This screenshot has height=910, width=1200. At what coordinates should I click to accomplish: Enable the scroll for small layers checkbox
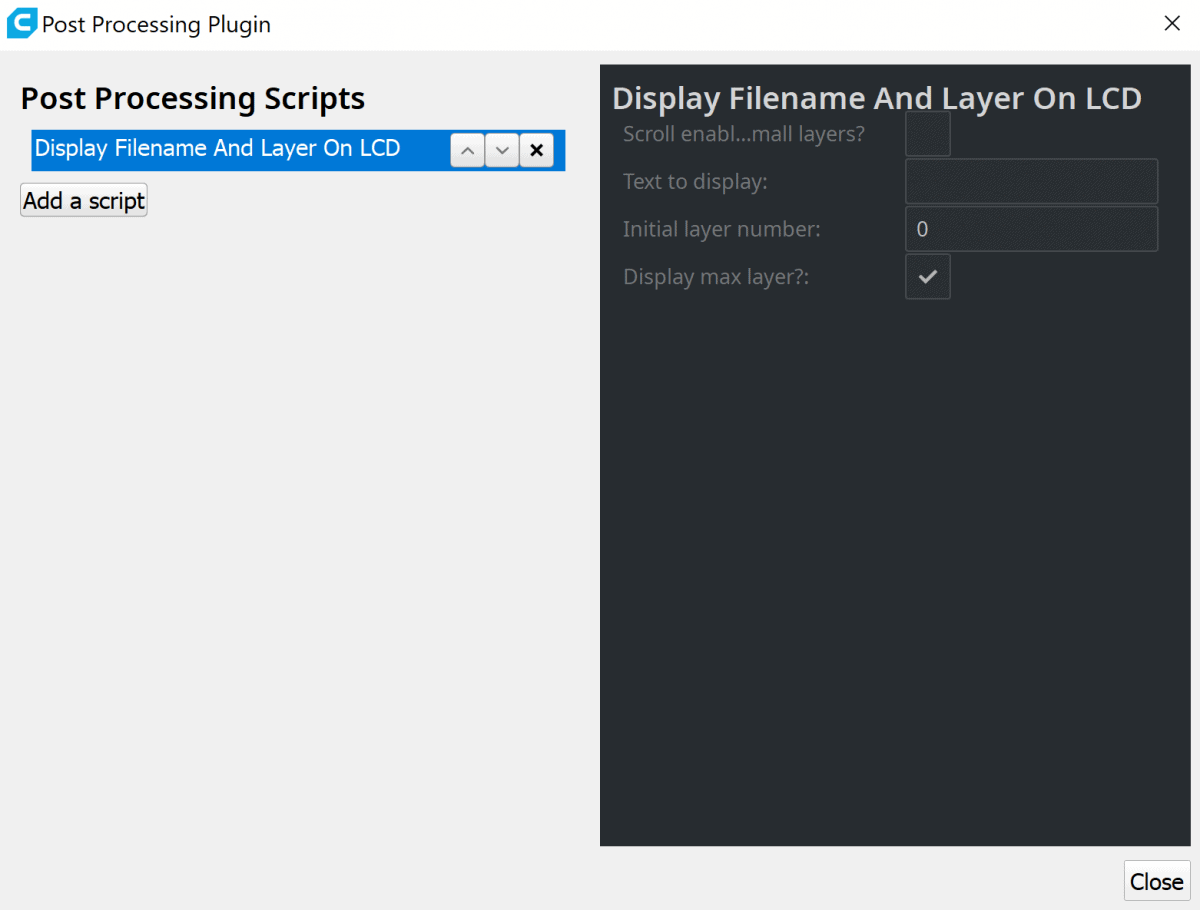pyautogui.click(x=927, y=134)
